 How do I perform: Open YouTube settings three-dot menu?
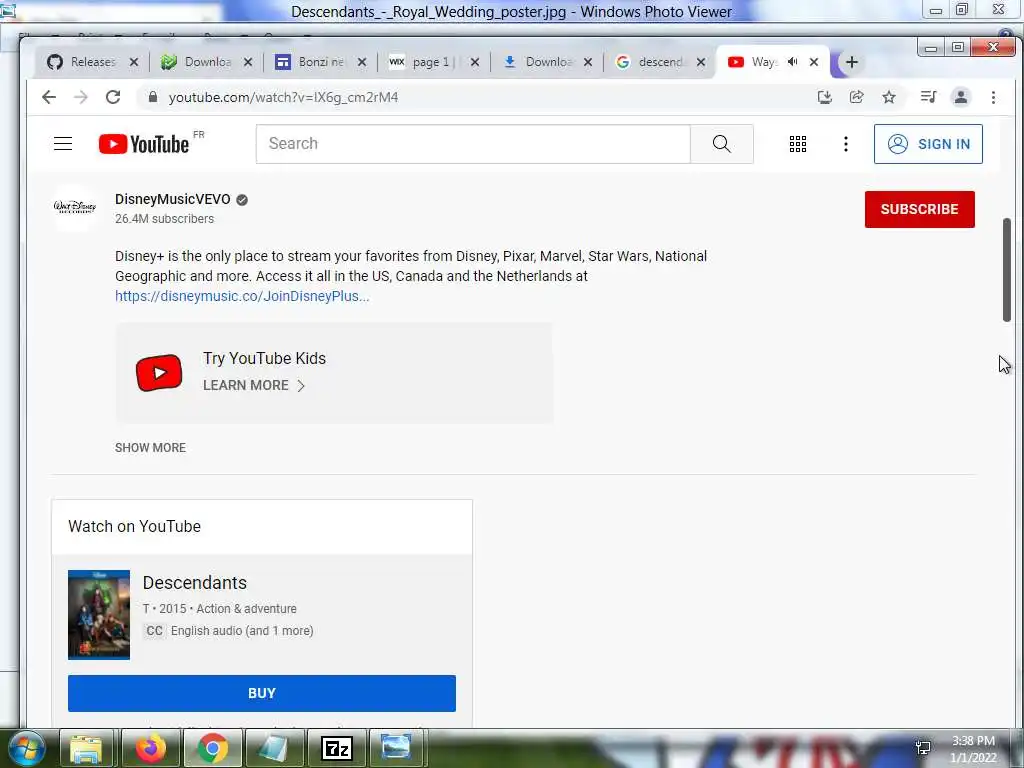click(x=846, y=144)
